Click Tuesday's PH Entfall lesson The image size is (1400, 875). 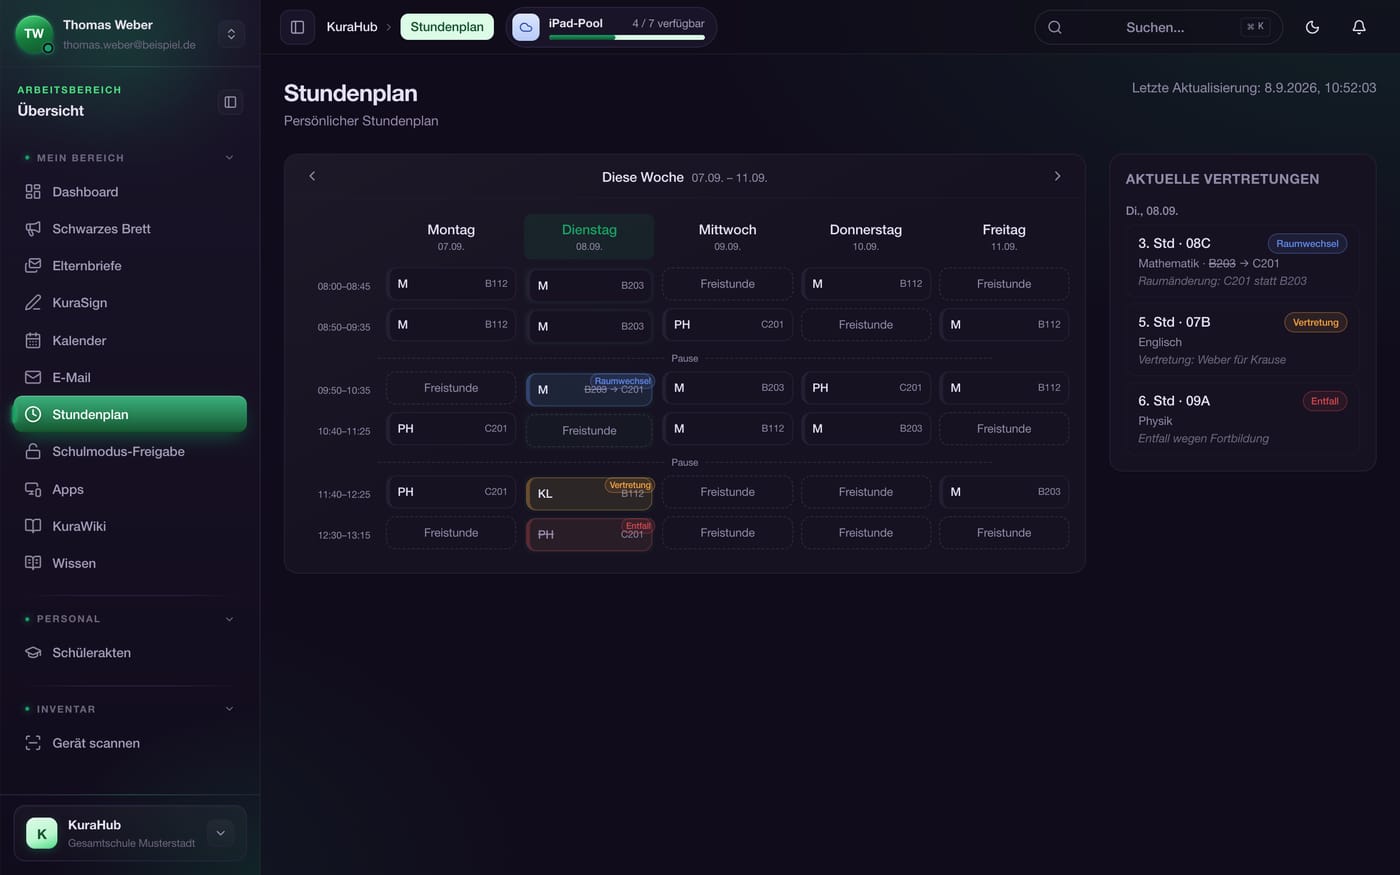[589, 534]
